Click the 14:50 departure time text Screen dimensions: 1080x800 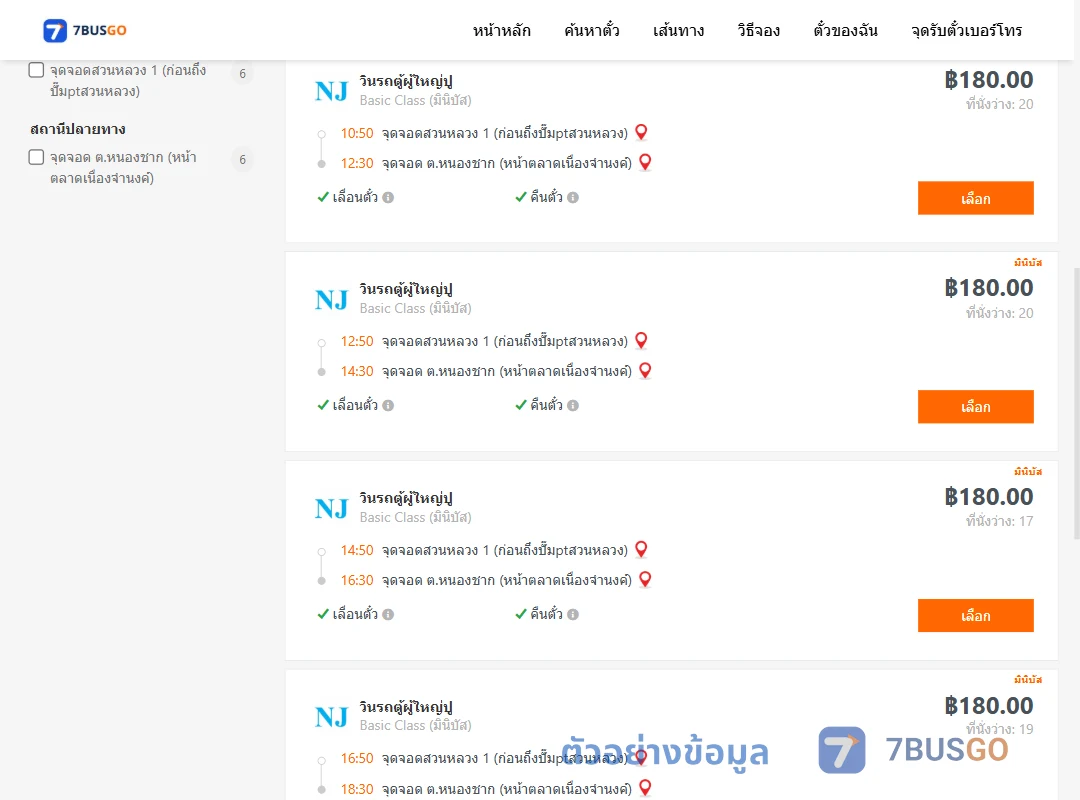(357, 550)
